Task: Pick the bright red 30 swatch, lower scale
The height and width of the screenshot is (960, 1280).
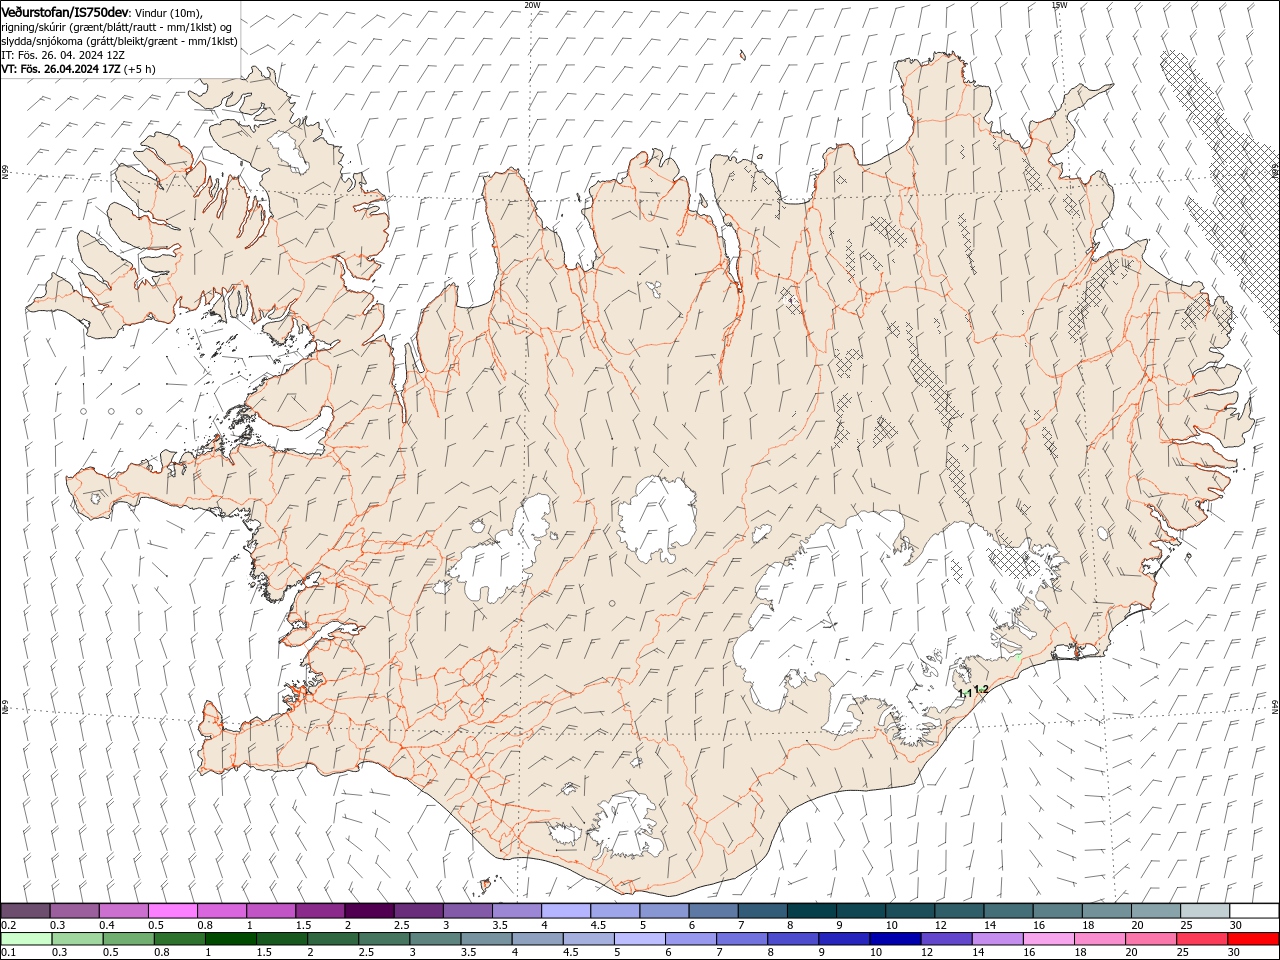Action: point(1254,939)
